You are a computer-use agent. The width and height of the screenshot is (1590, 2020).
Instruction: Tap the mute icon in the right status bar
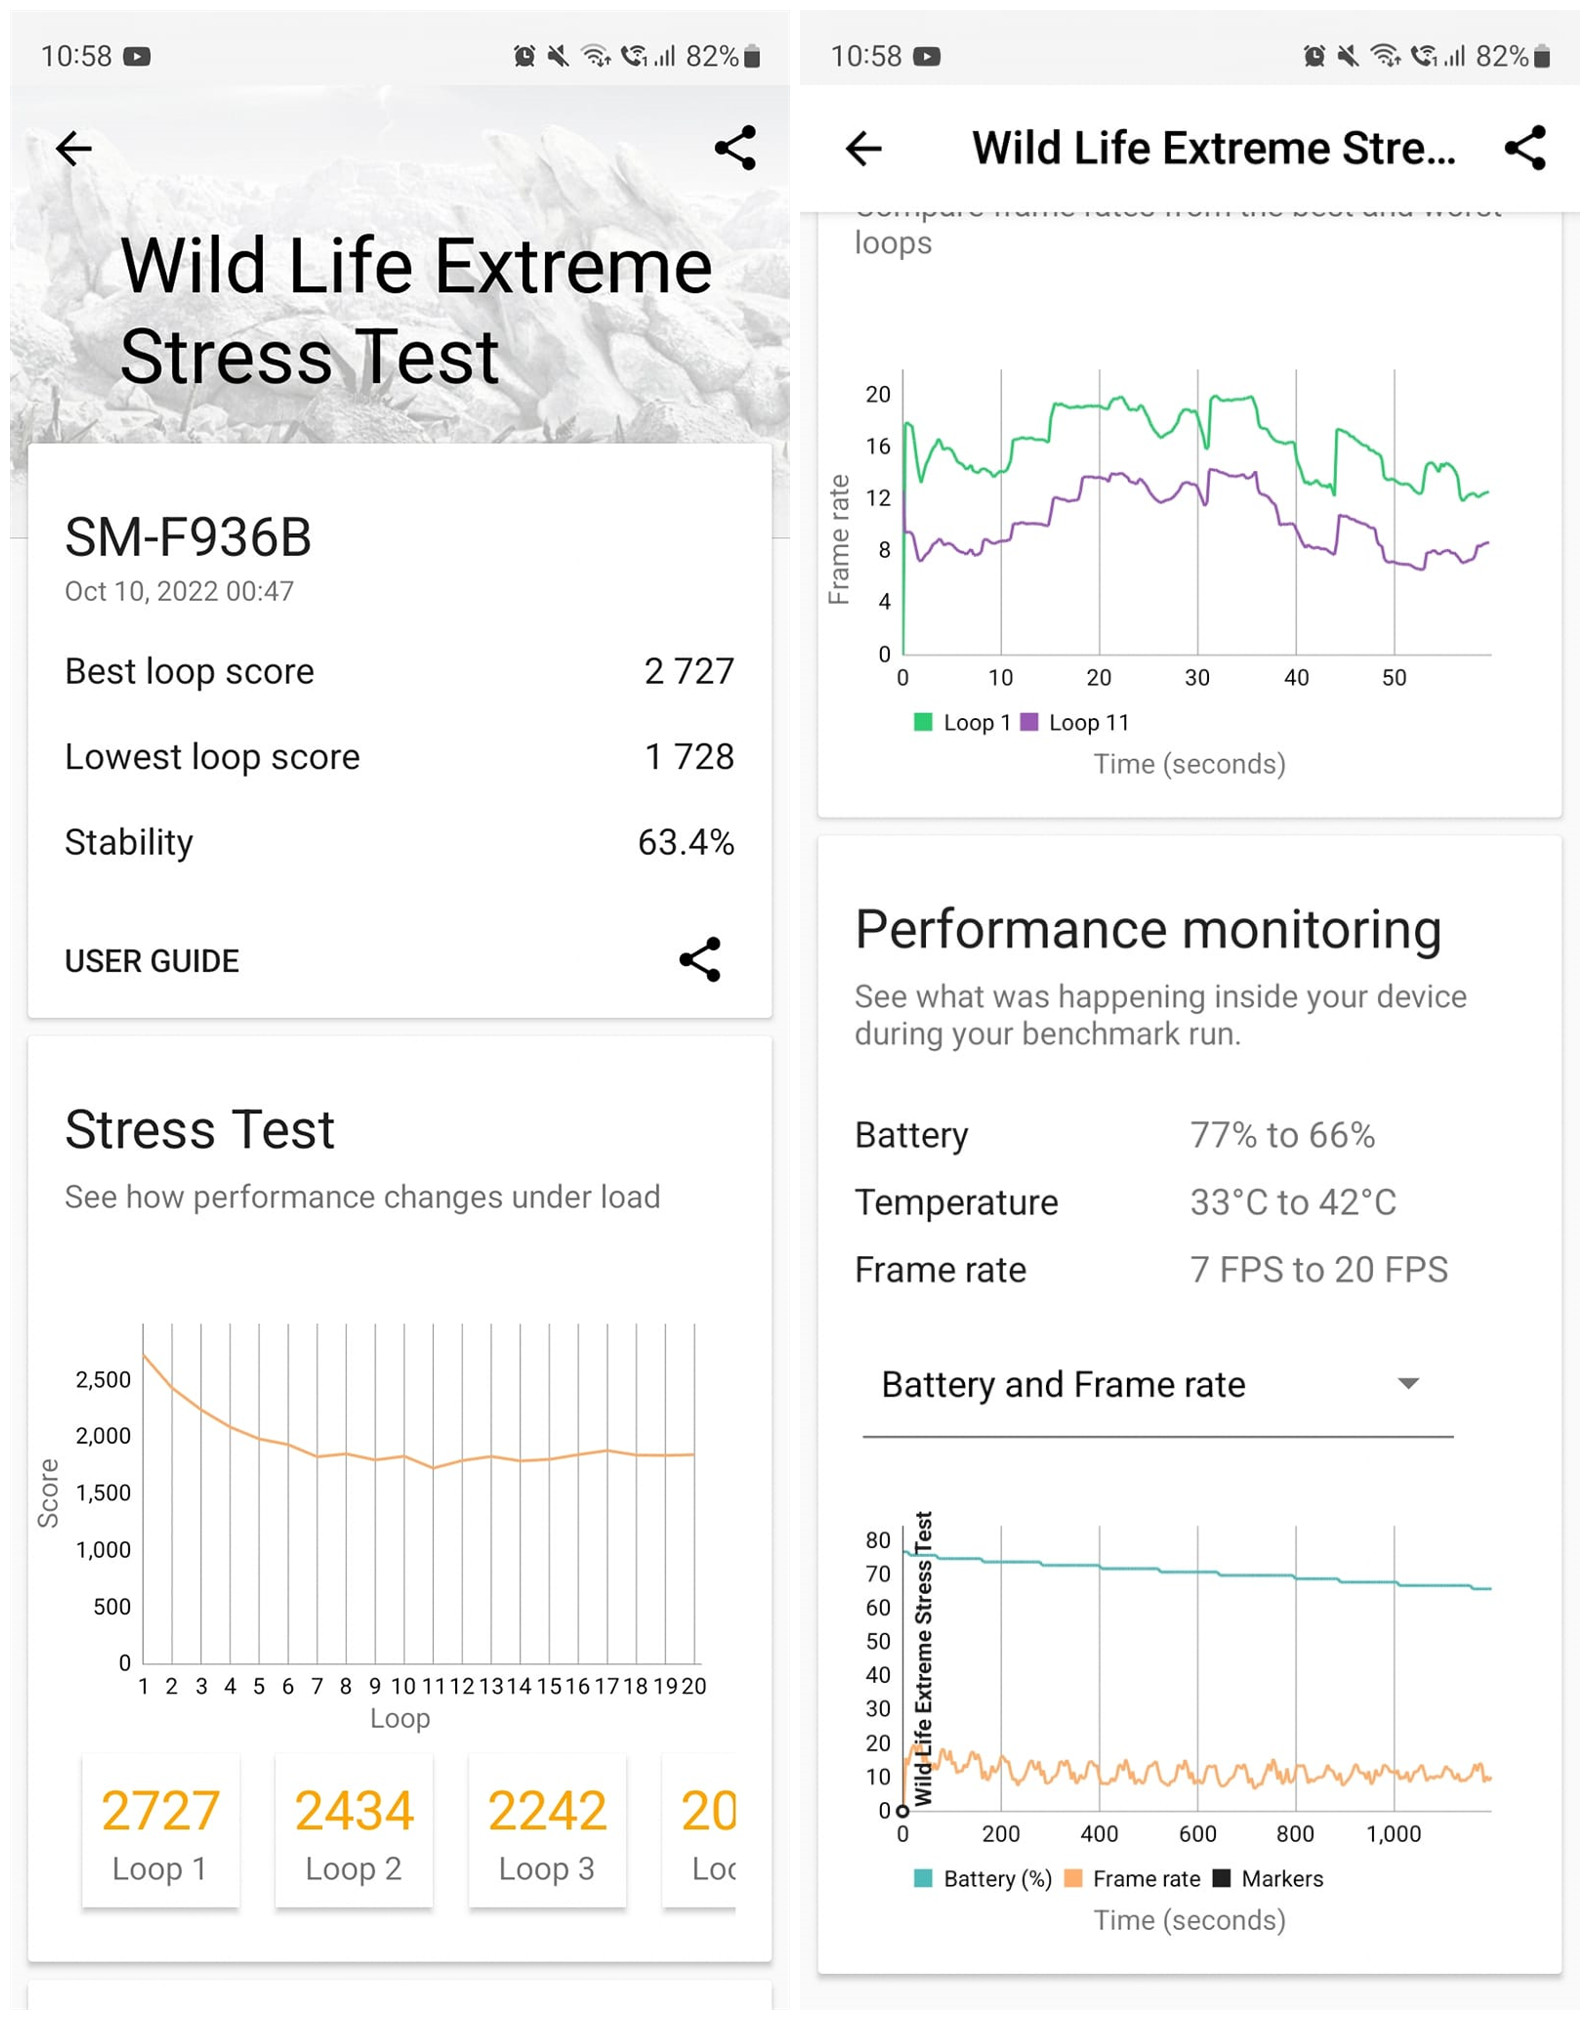(1348, 56)
